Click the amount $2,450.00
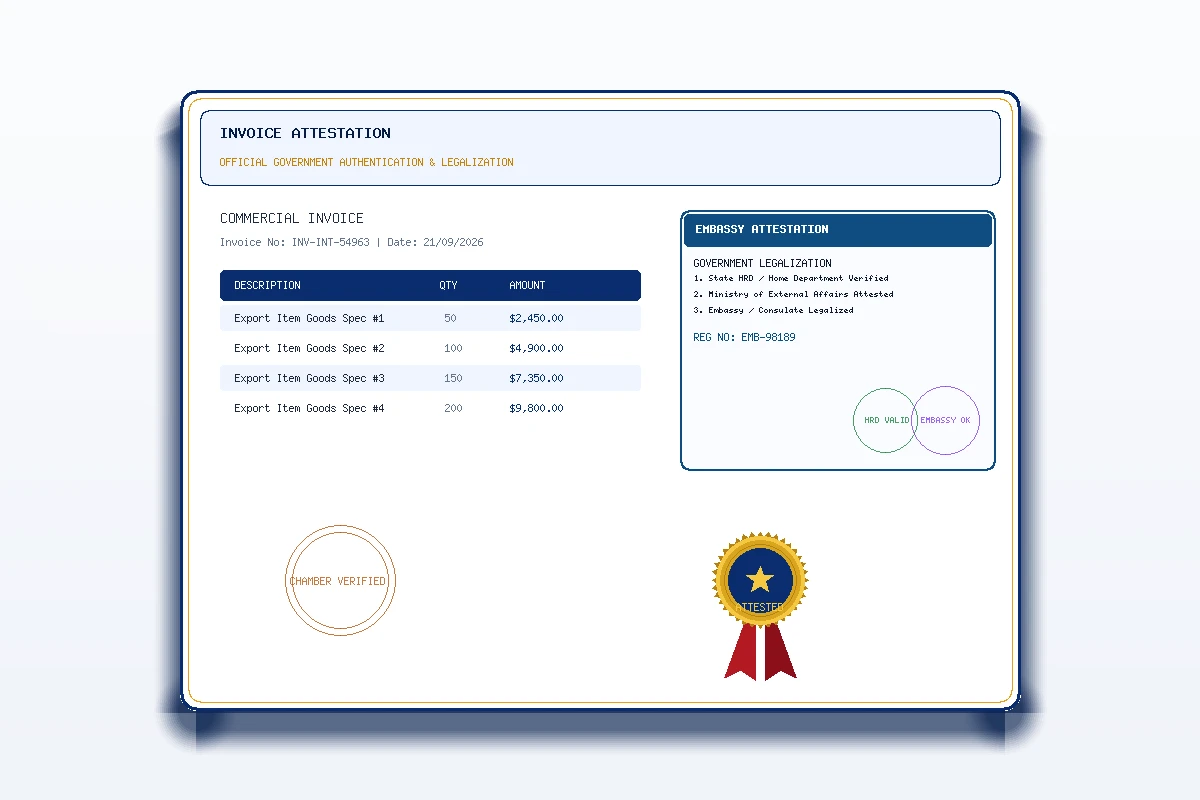This screenshot has height=800, width=1200. pyautogui.click(x=536, y=318)
